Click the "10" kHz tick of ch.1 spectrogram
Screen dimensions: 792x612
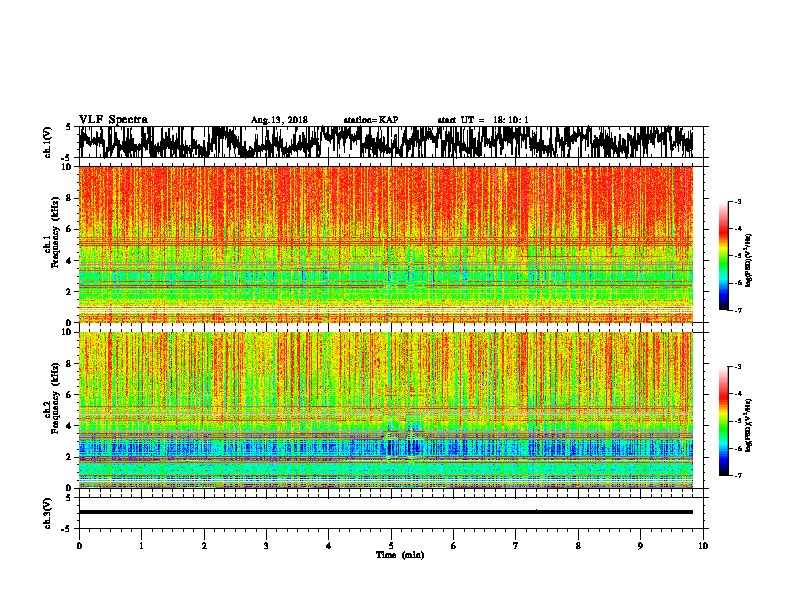pyautogui.click(x=68, y=167)
